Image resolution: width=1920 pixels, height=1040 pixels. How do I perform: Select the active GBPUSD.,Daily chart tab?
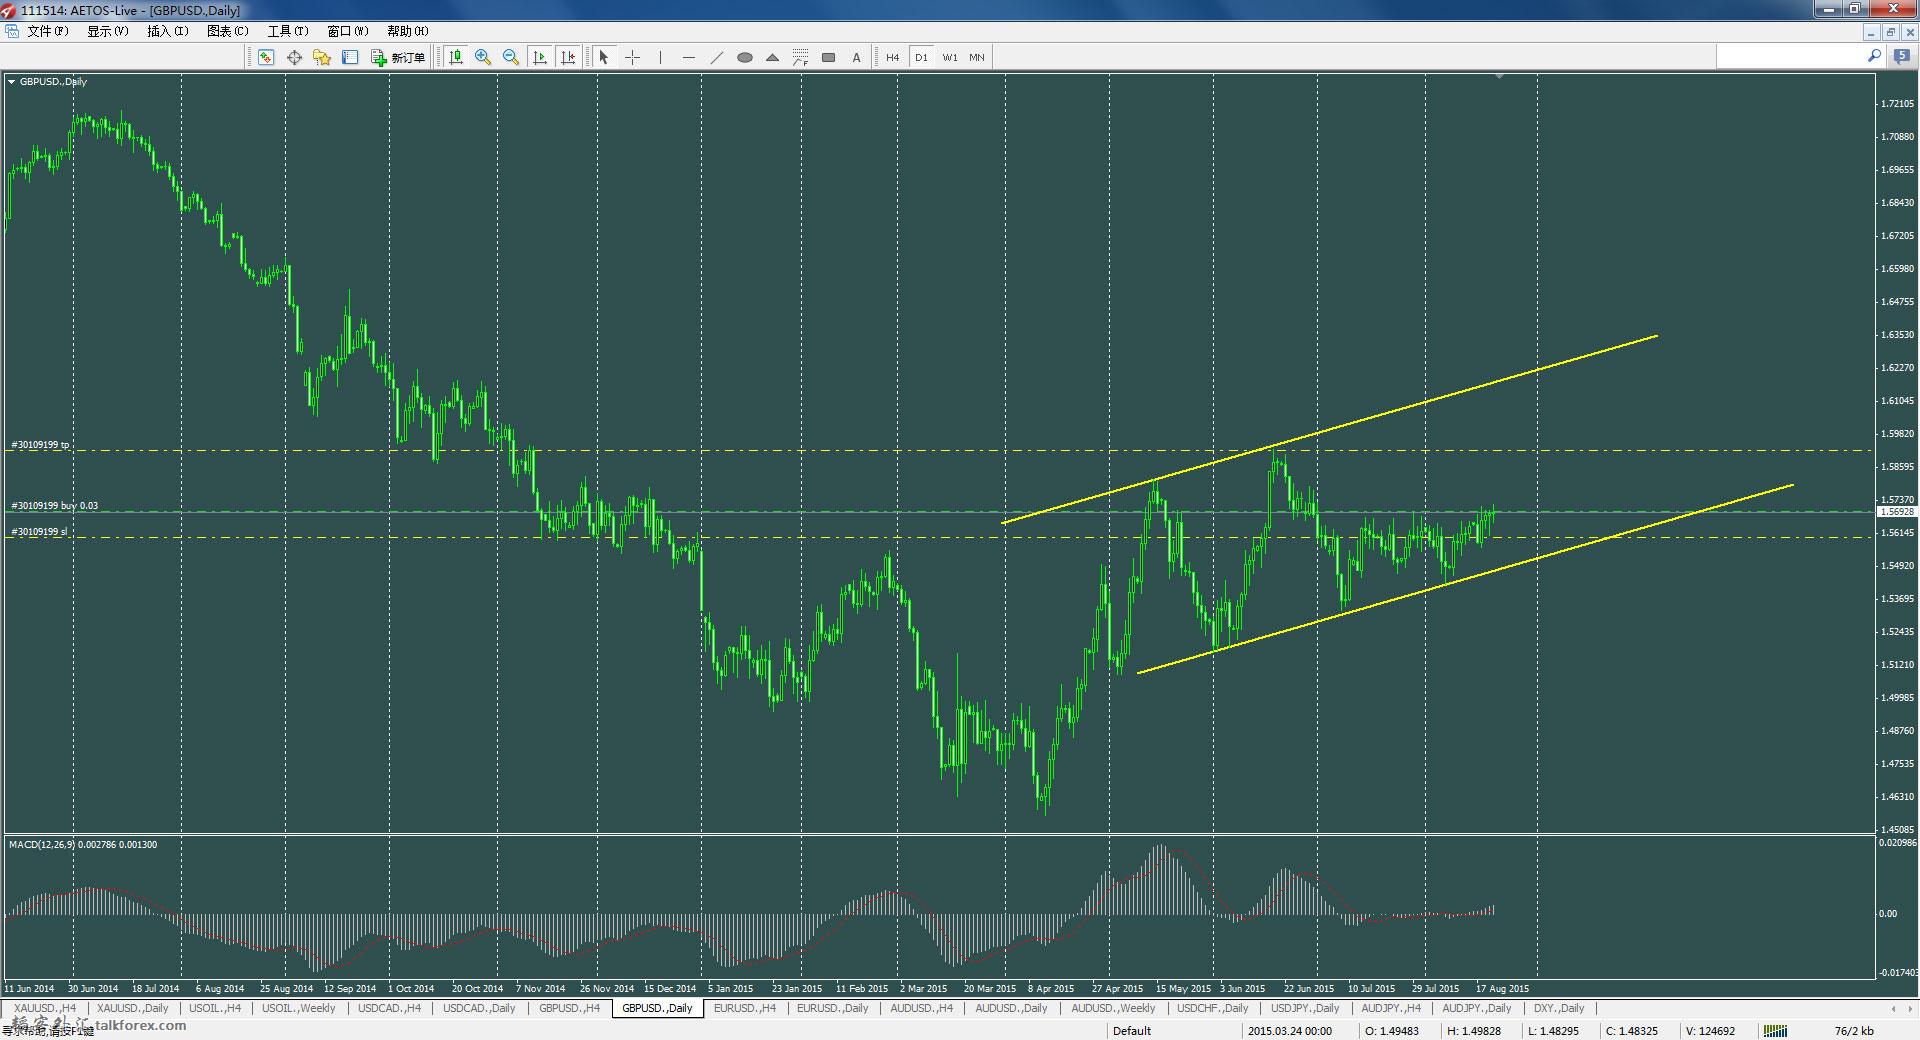pyautogui.click(x=657, y=1008)
